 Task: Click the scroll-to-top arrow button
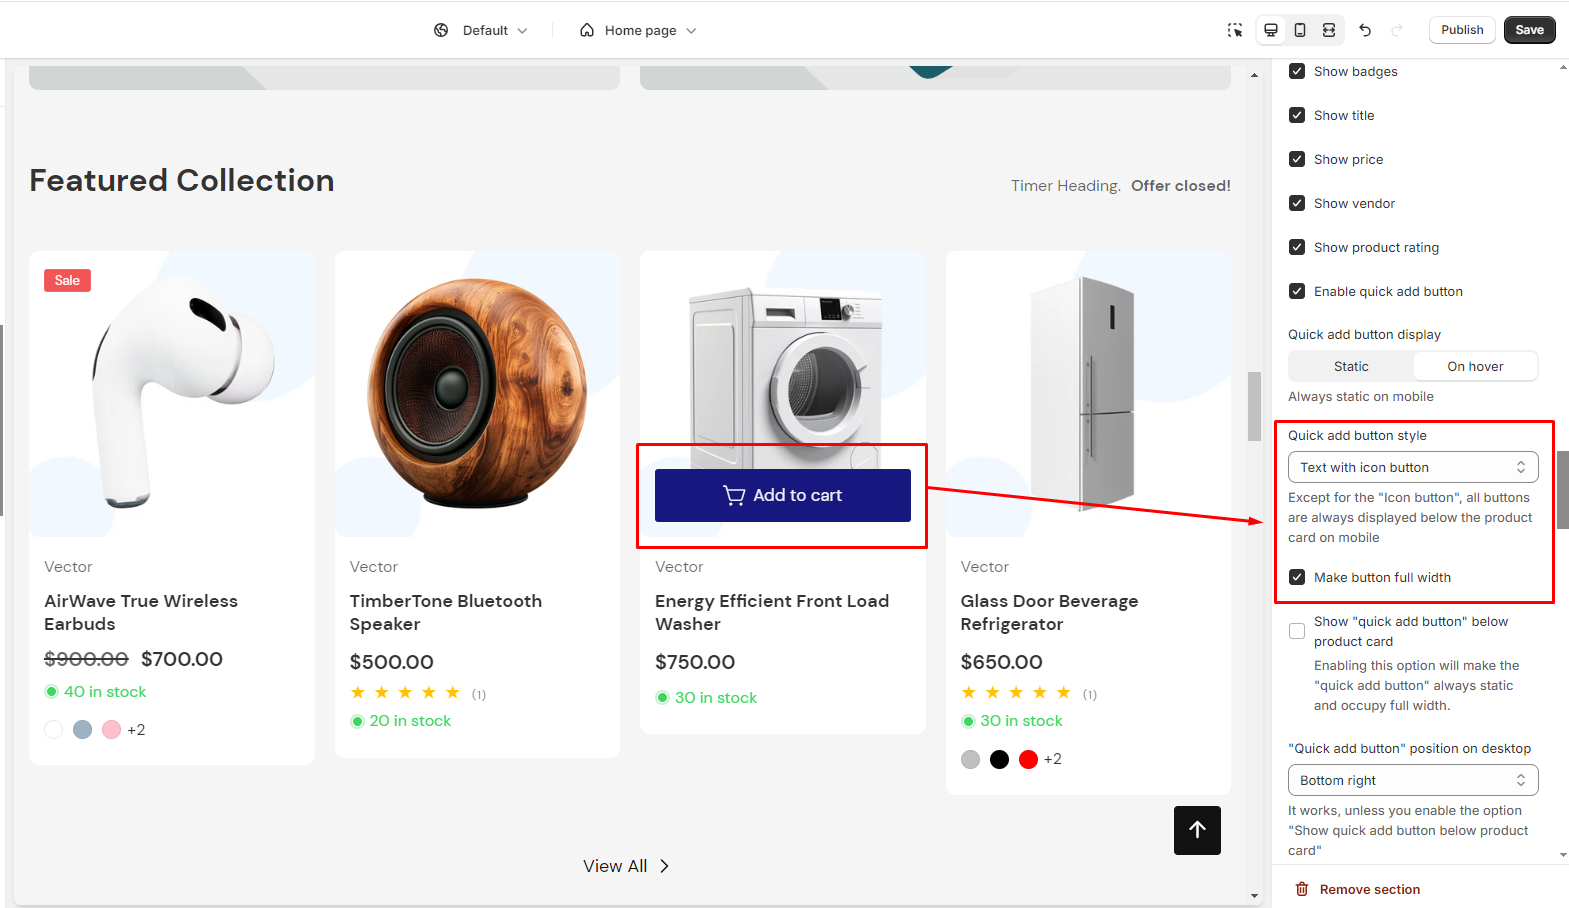point(1197,830)
